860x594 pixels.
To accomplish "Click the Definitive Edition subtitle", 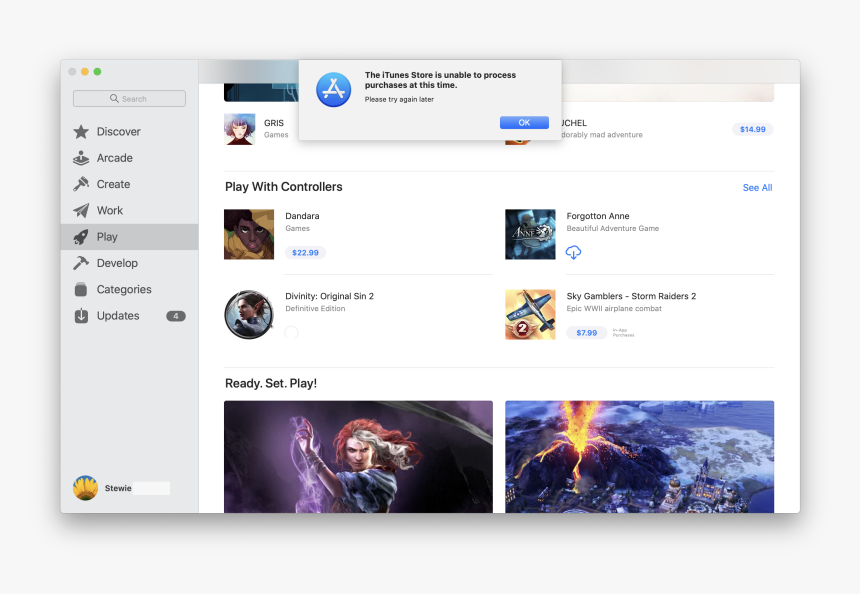I will pyautogui.click(x=315, y=308).
